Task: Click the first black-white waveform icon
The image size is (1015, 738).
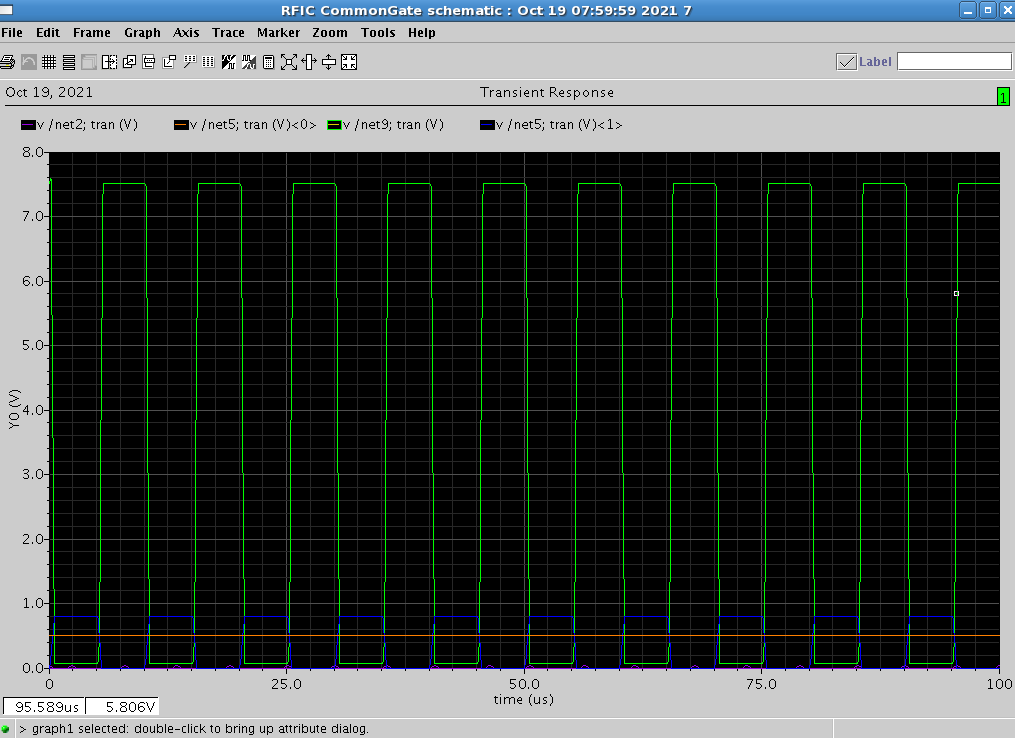Action: (x=229, y=62)
